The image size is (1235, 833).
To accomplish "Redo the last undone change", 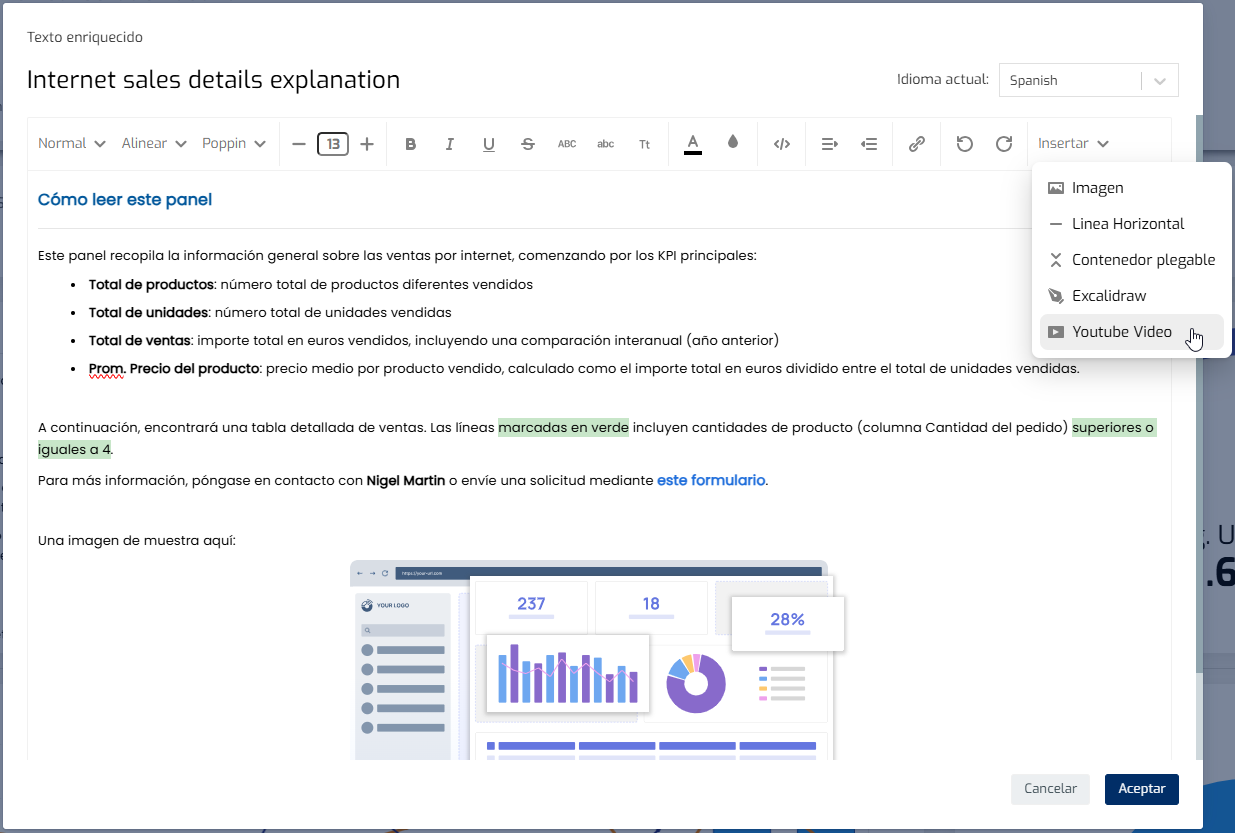I will pos(1004,143).
